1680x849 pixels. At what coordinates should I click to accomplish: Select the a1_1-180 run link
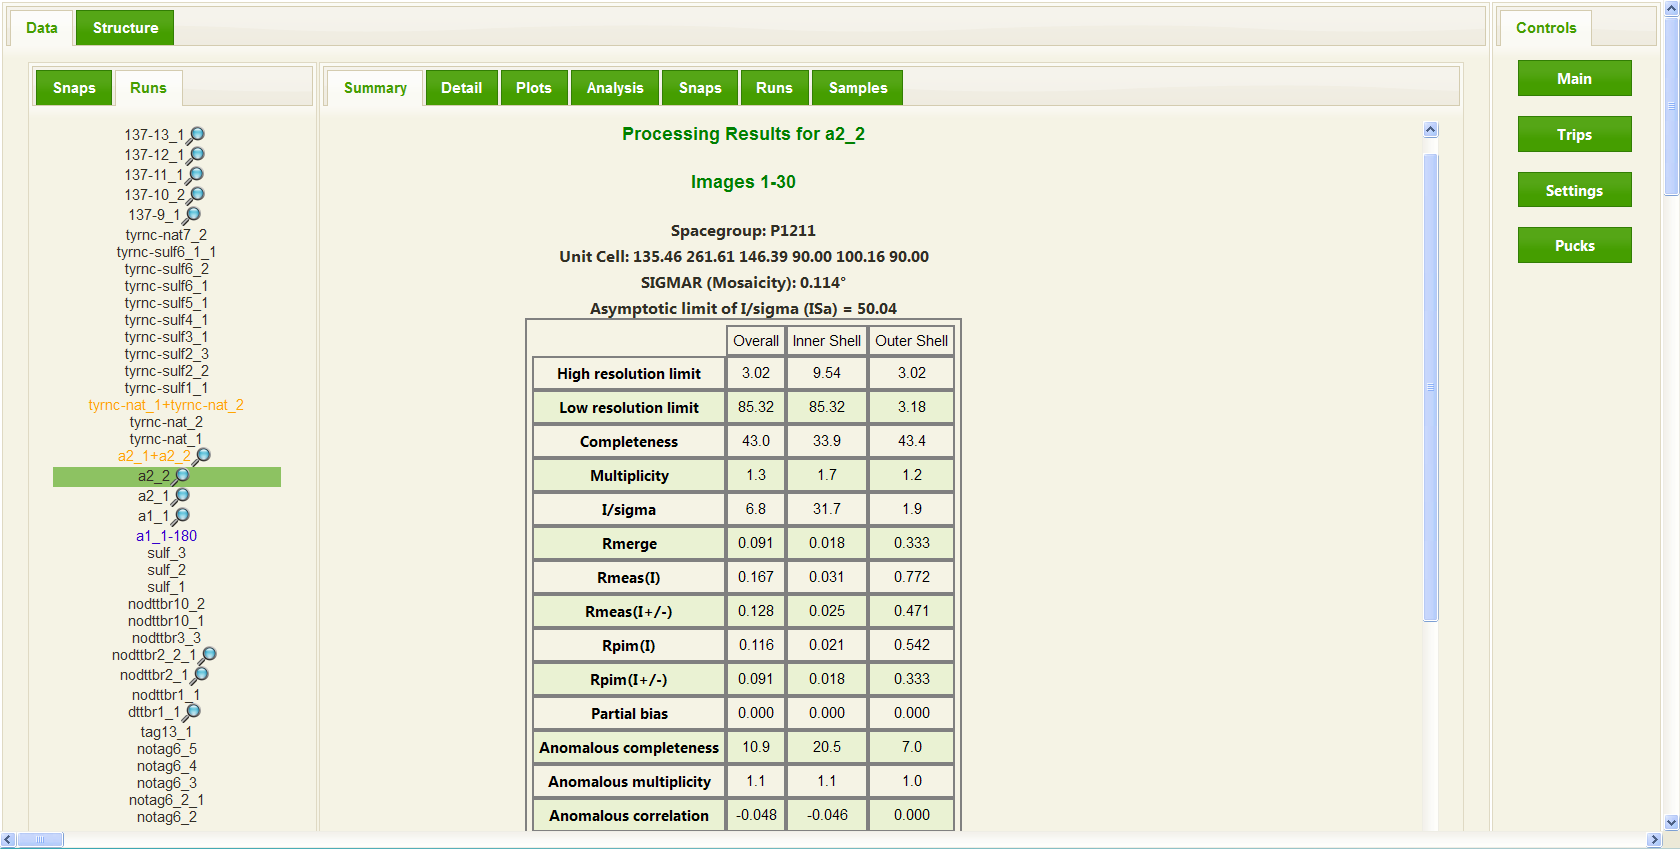[x=166, y=536]
